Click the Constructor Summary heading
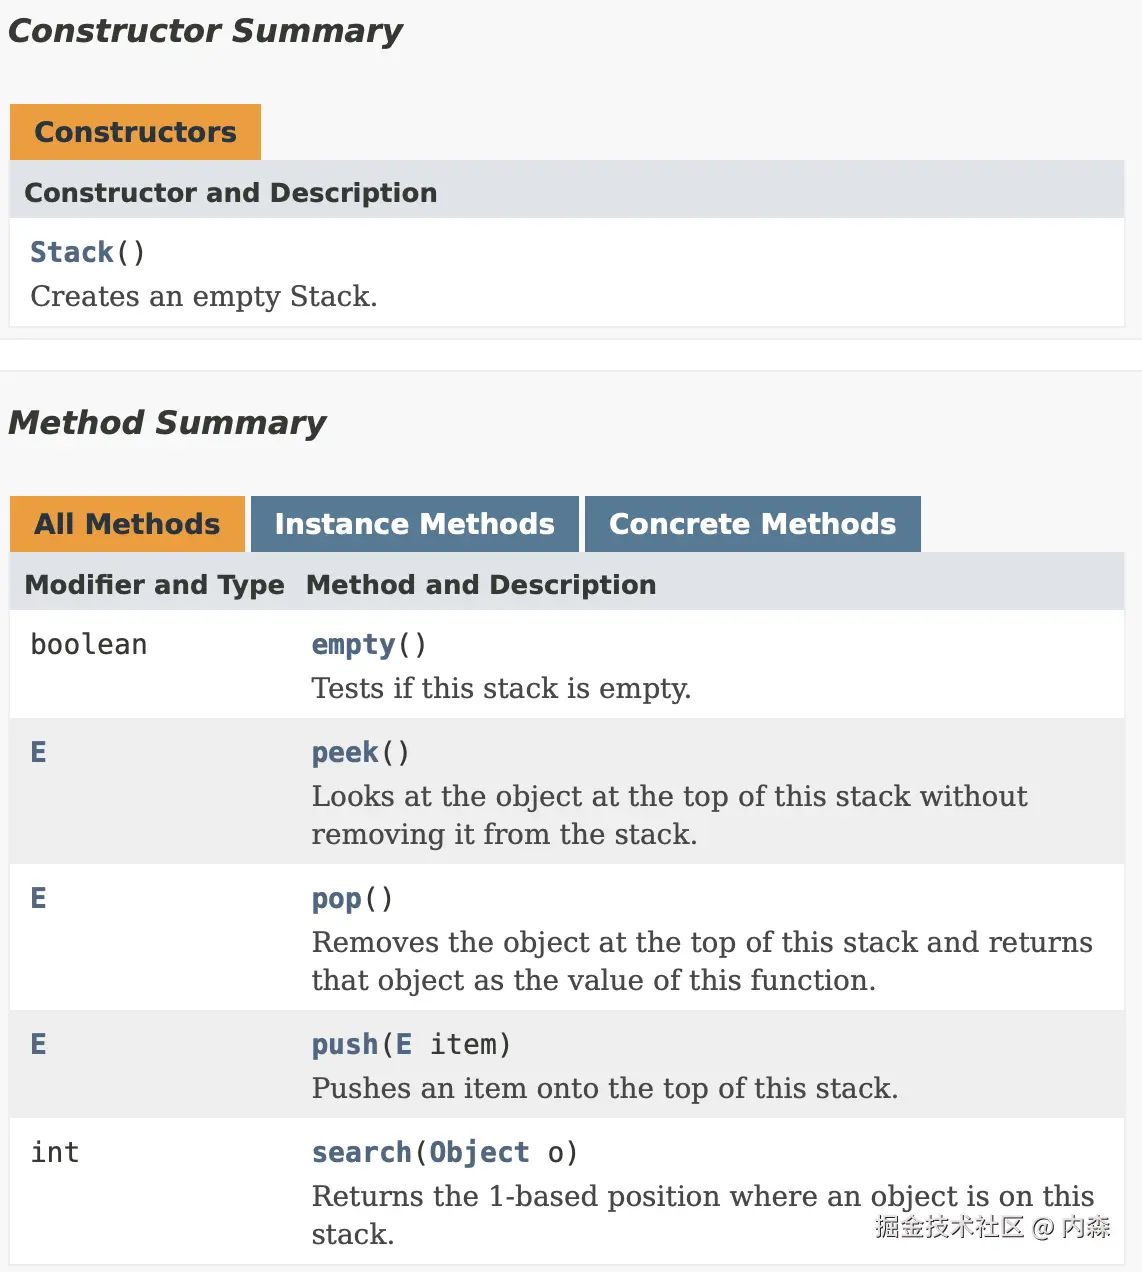 pyautogui.click(x=205, y=31)
